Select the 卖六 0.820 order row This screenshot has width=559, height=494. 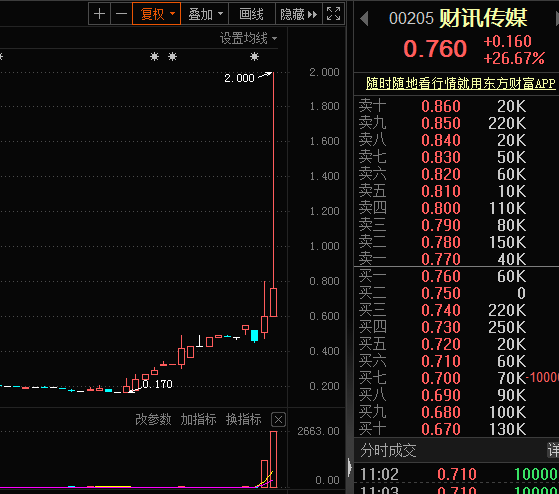[456, 174]
